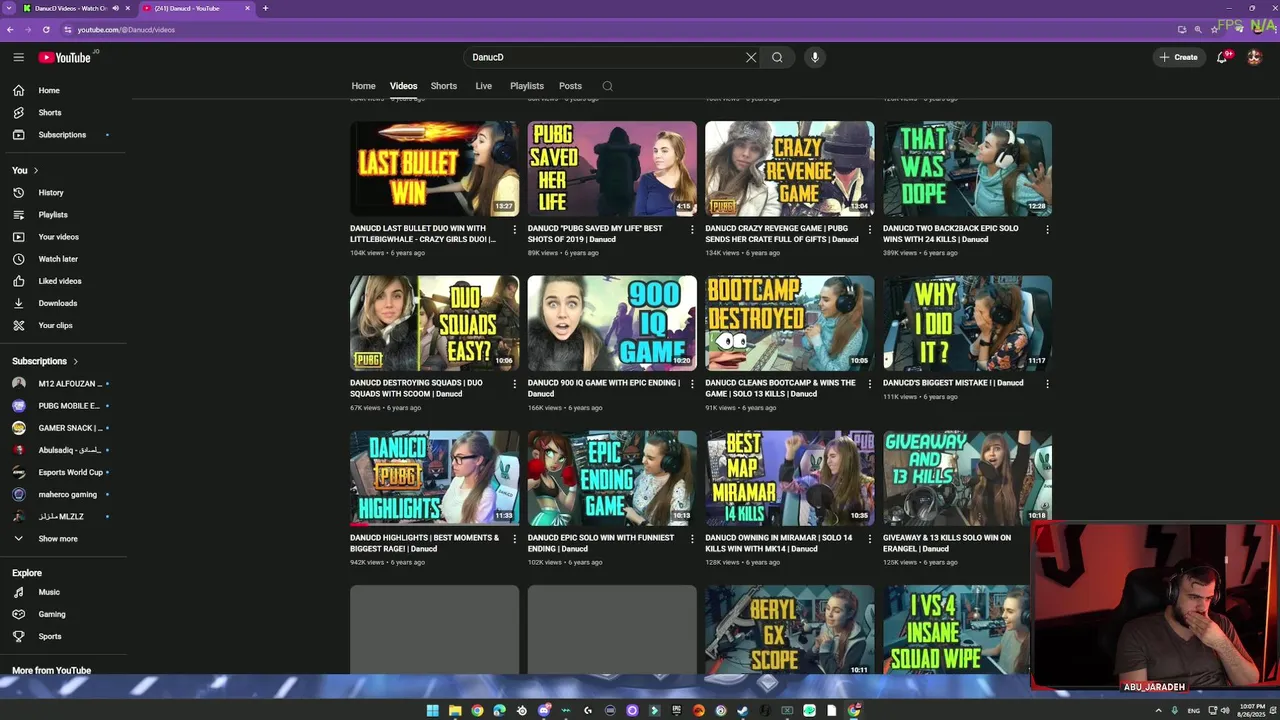Open History in the sidebar
This screenshot has height=720, width=1280.
click(66, 192)
